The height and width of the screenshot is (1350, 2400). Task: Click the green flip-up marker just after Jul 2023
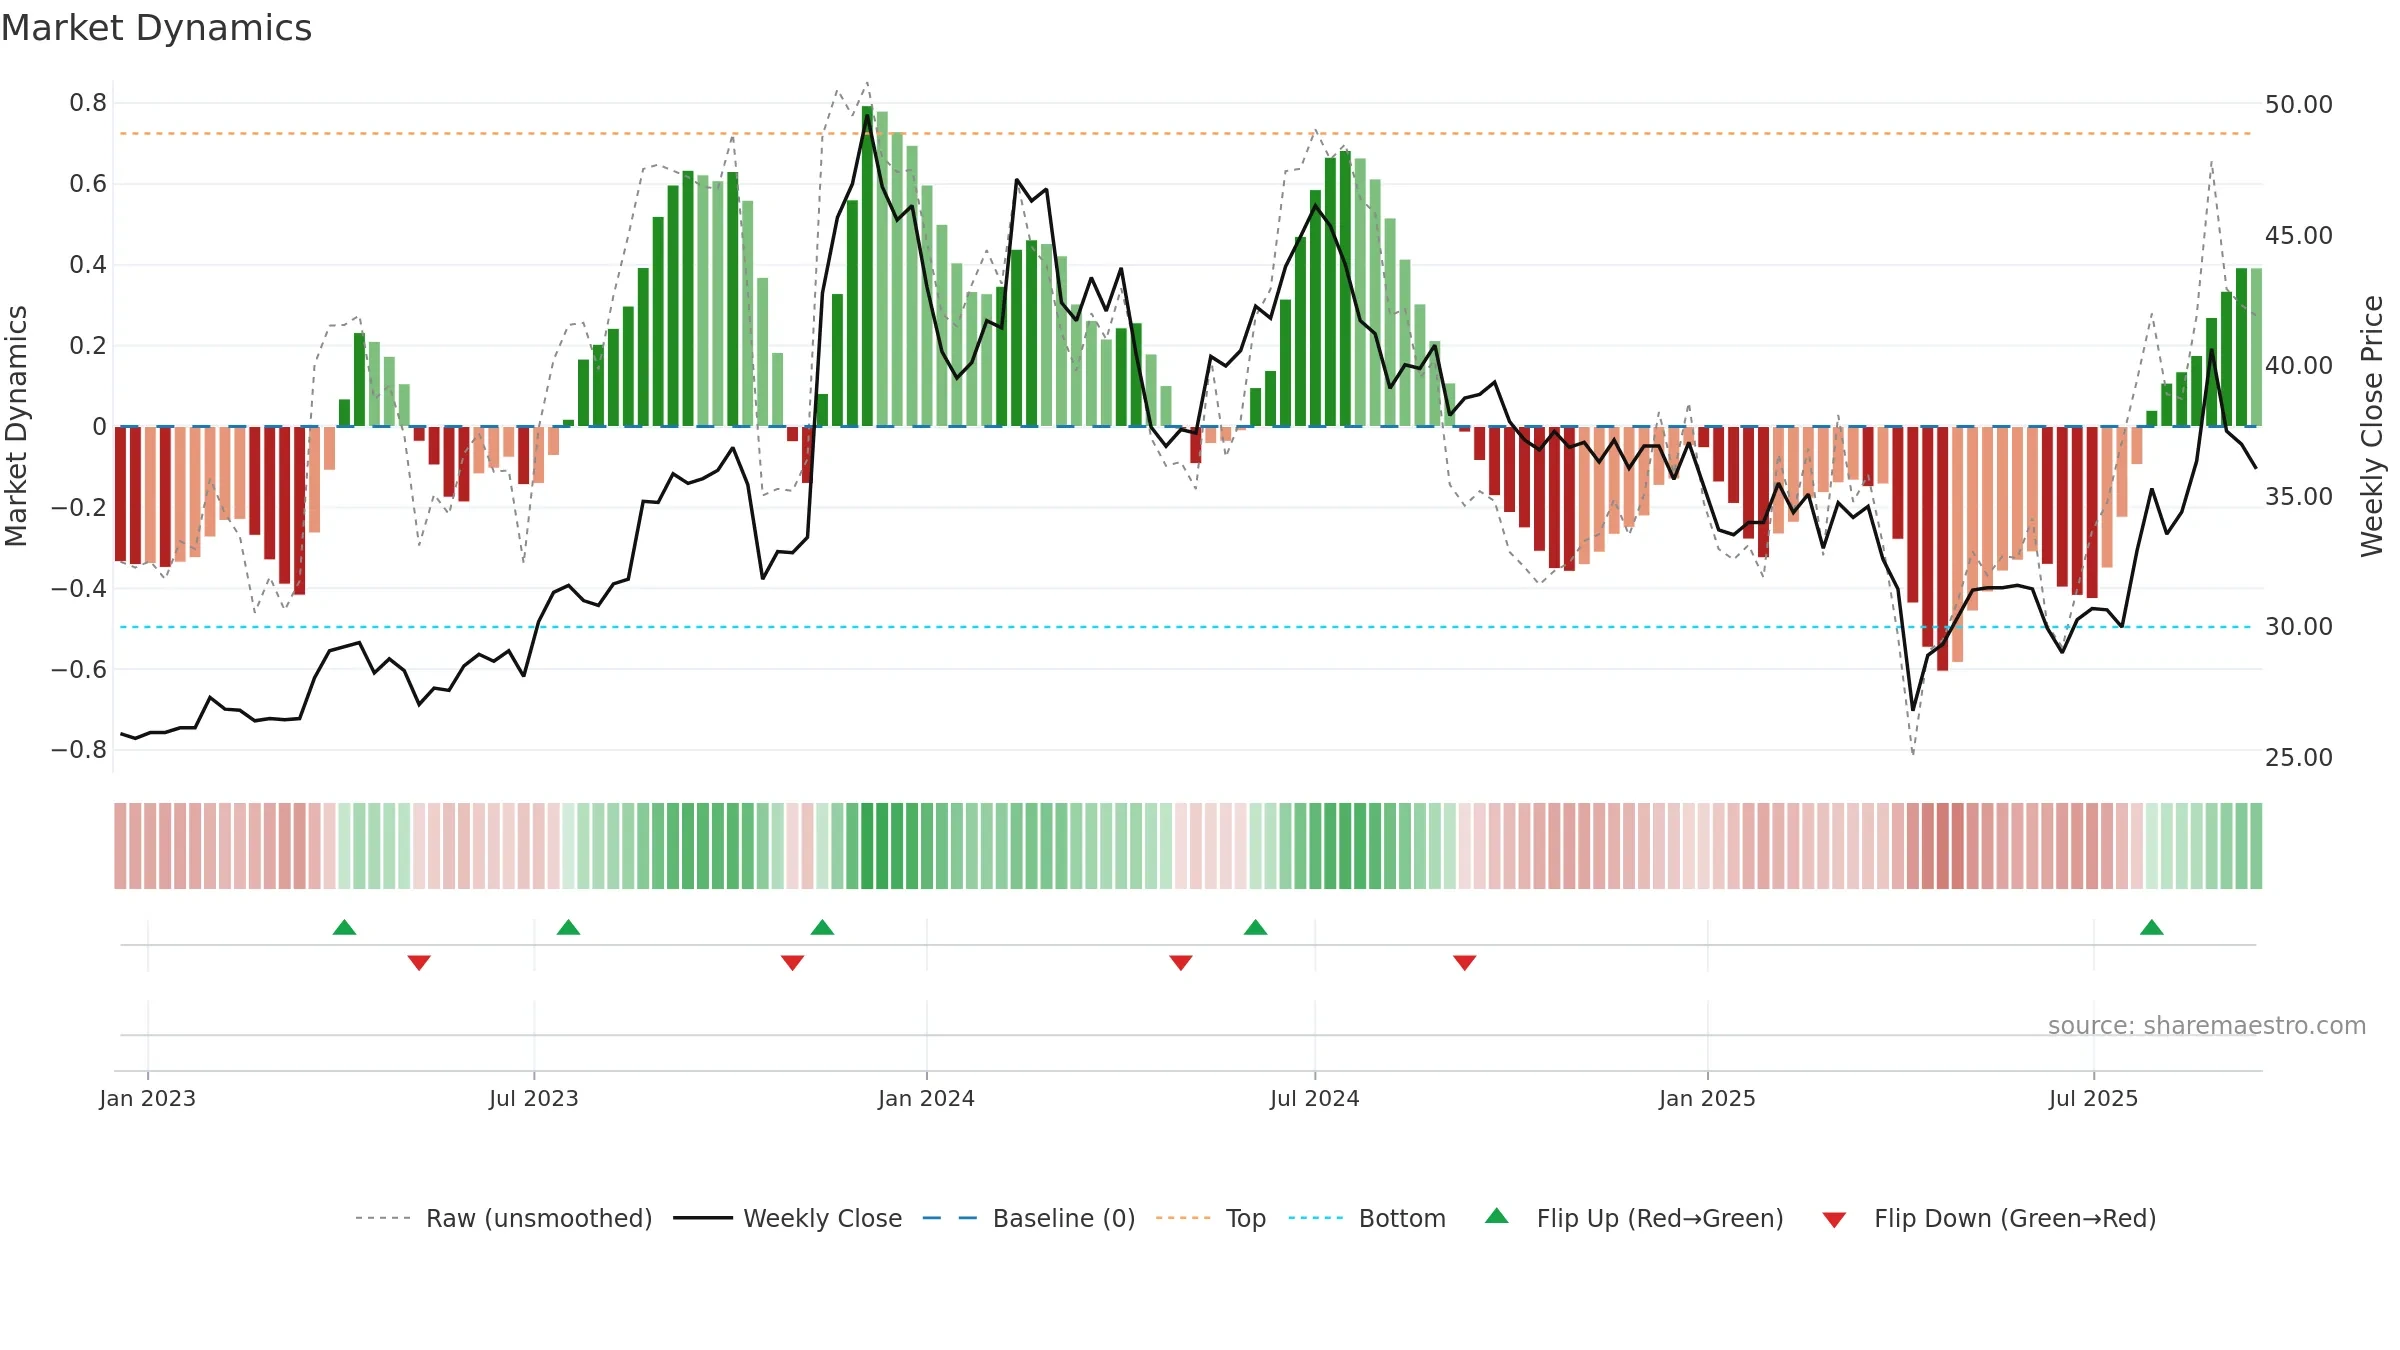568,927
